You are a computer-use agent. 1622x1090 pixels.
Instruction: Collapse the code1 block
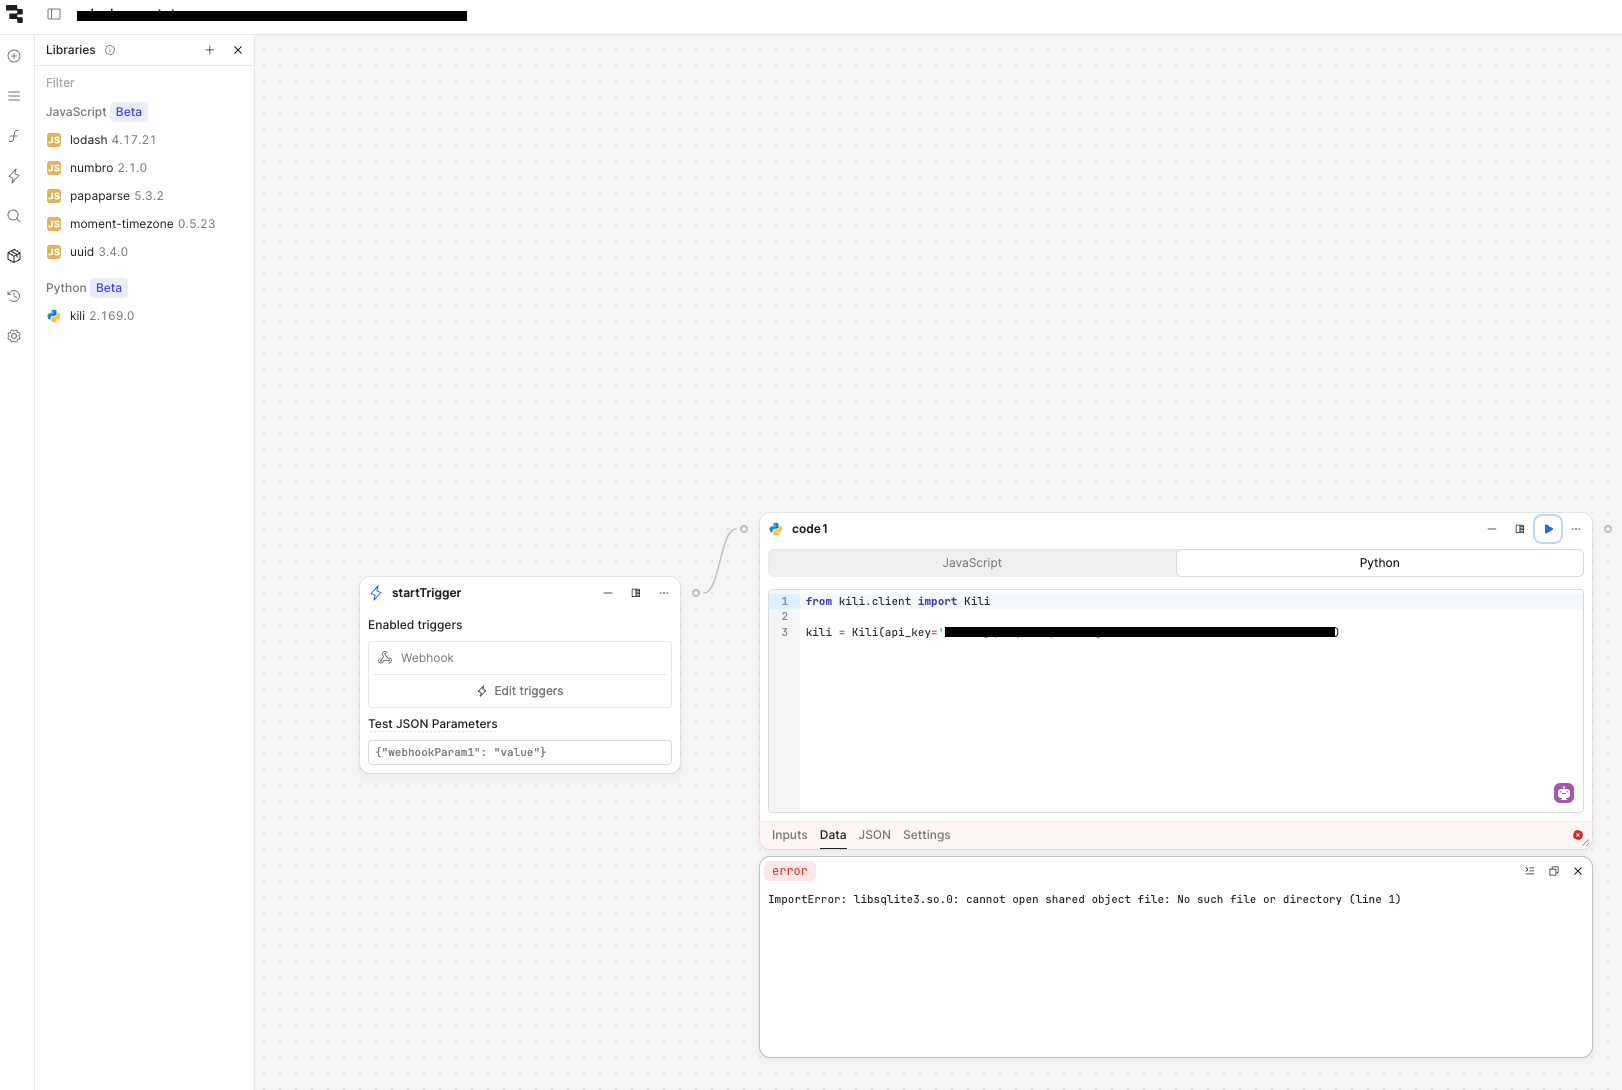point(1492,529)
